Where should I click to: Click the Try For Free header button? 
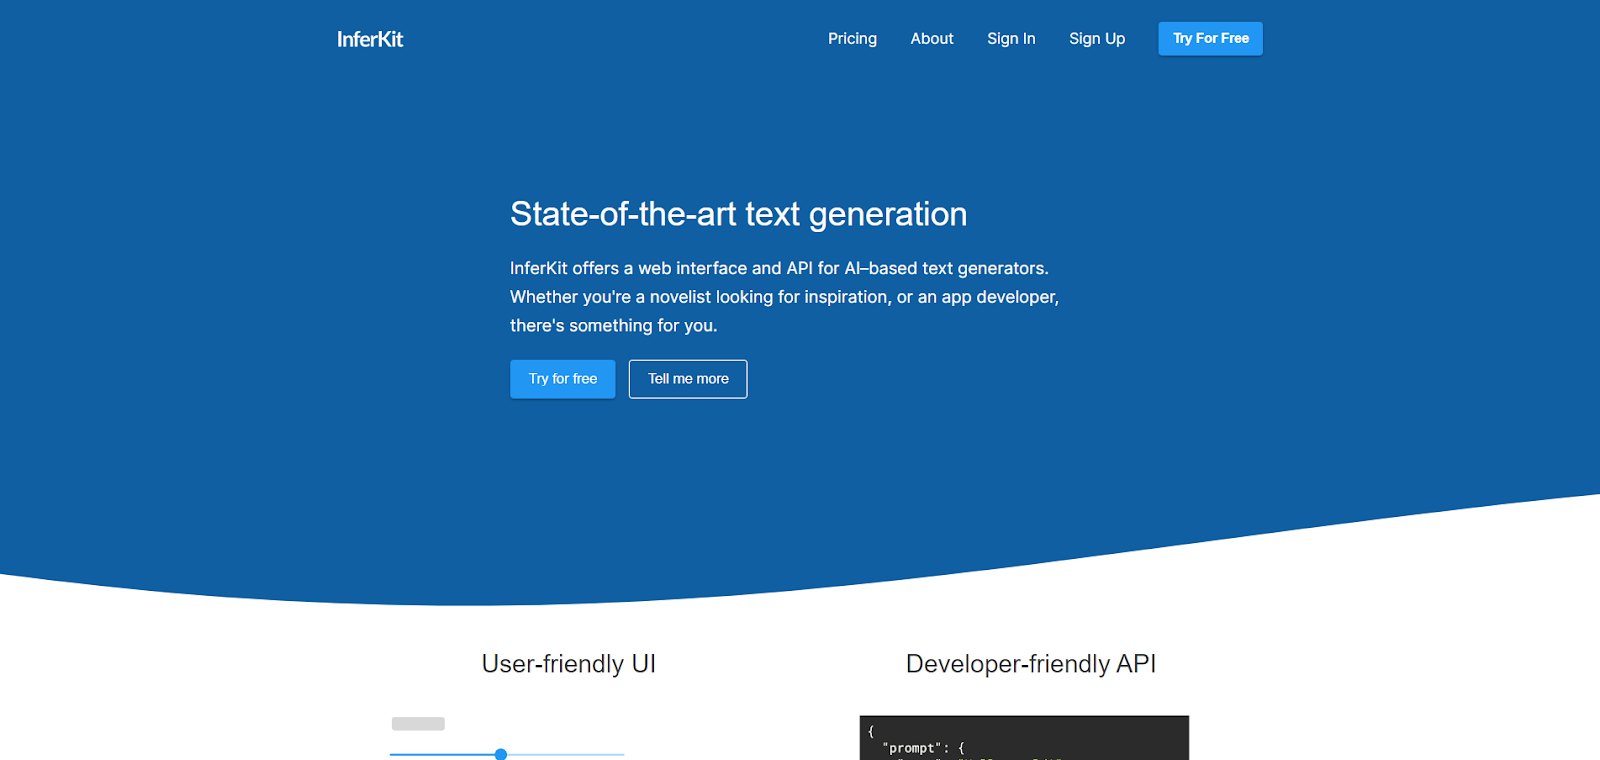pos(1211,39)
